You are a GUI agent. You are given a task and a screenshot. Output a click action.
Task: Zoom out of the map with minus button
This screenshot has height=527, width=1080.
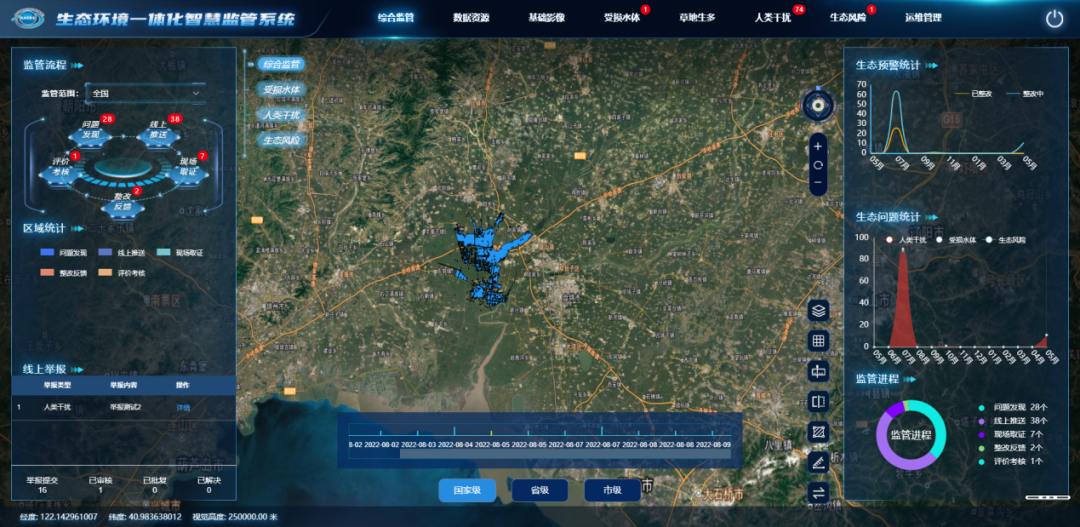(818, 183)
